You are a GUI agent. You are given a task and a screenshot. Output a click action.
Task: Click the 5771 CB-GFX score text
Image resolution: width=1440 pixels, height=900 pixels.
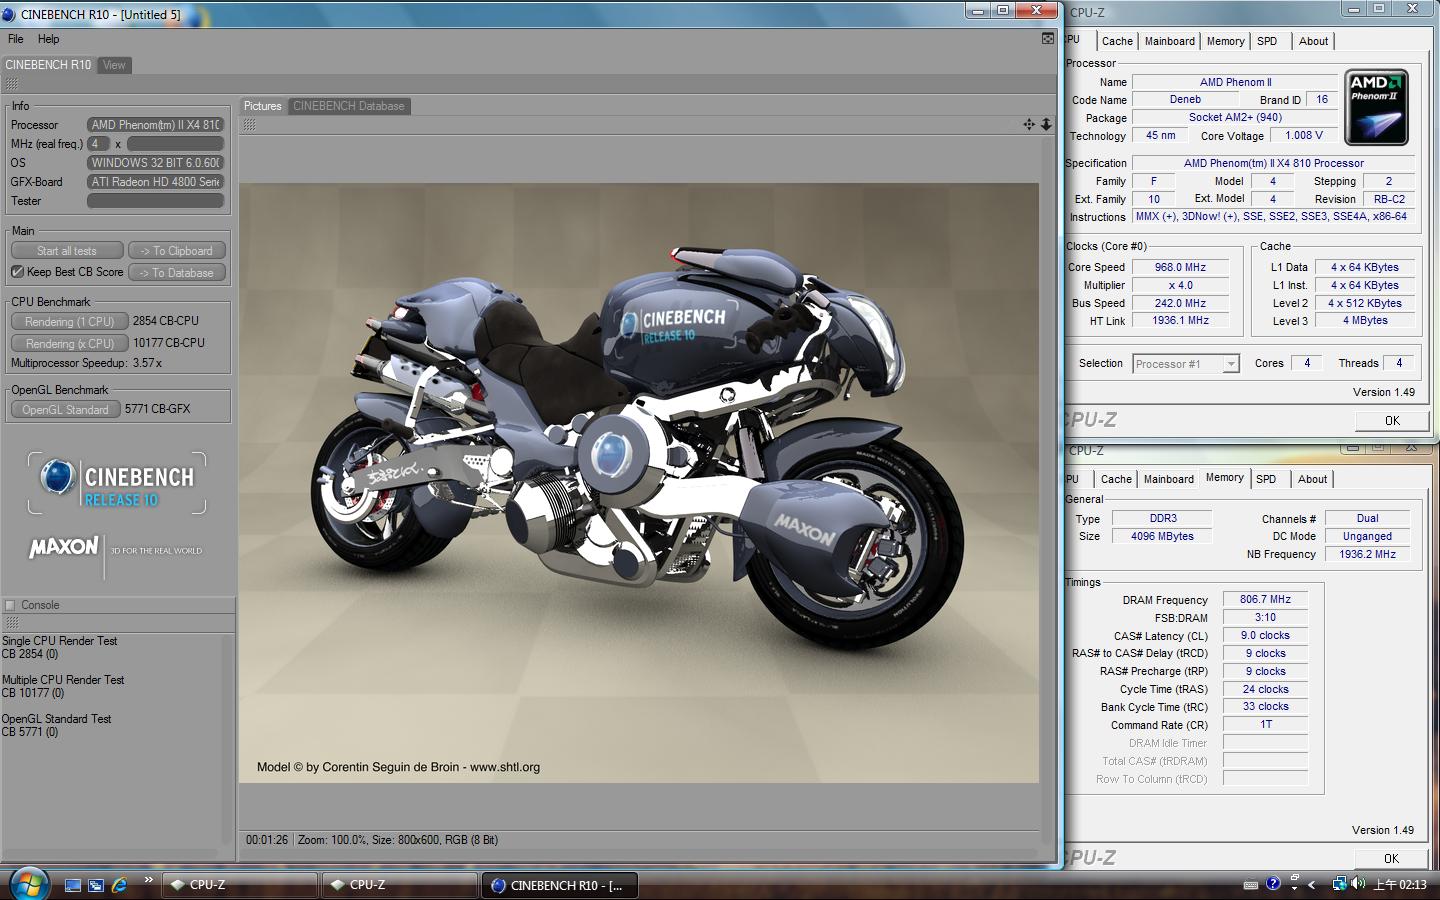tap(158, 409)
